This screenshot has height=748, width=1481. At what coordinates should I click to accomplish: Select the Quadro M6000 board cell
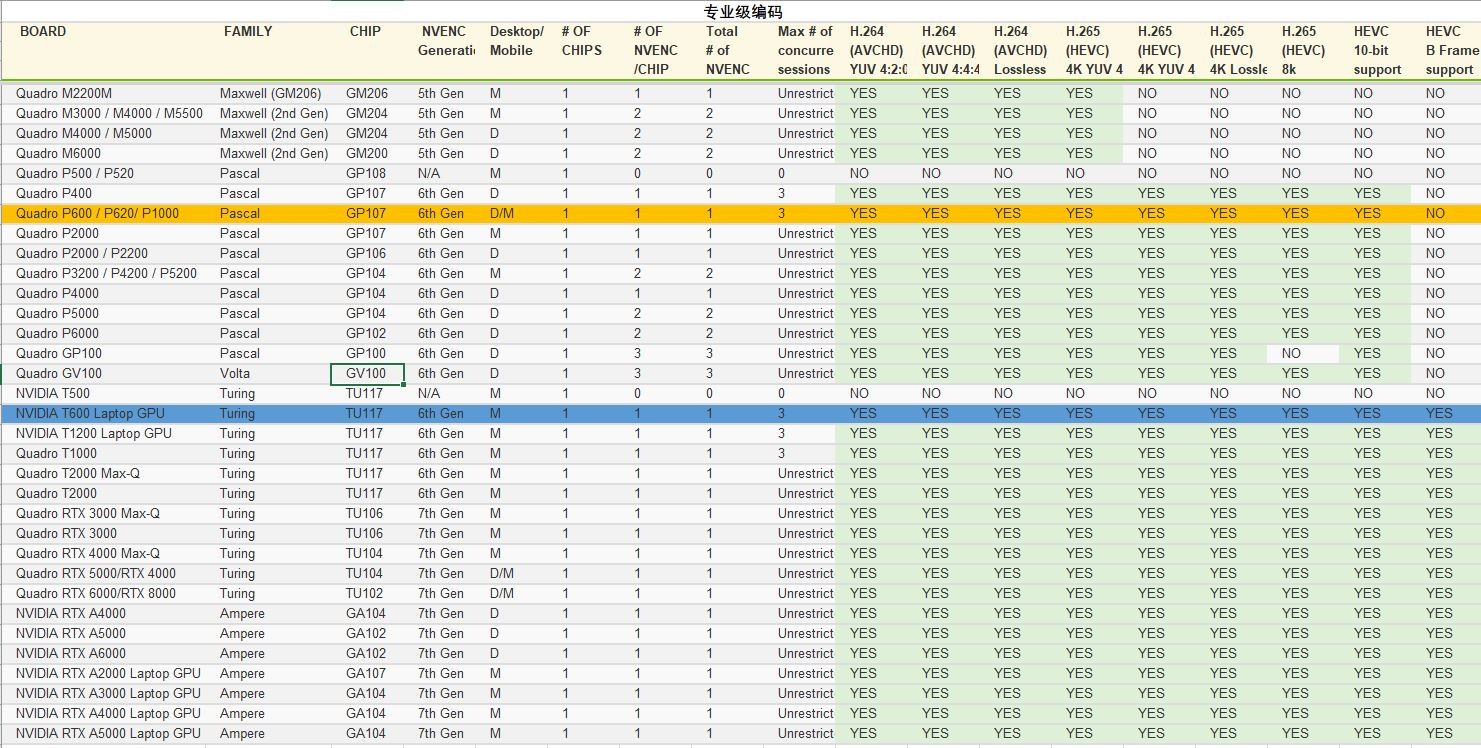pyautogui.click(x=103, y=153)
